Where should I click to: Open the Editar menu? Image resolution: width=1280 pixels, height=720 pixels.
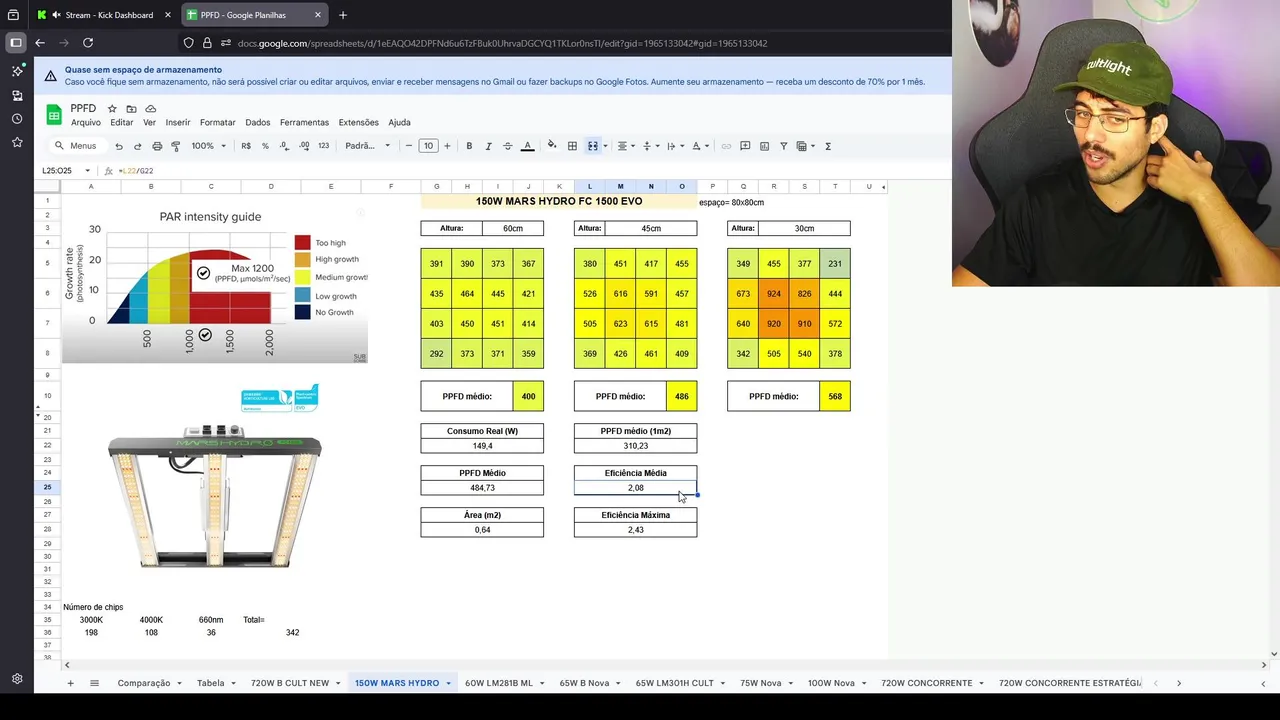tap(122, 122)
